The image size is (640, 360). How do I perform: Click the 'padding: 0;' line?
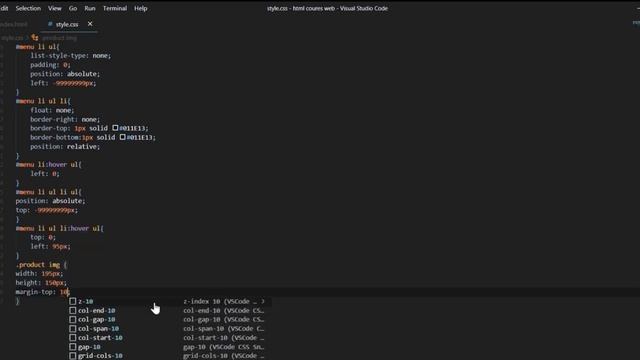pos(50,65)
